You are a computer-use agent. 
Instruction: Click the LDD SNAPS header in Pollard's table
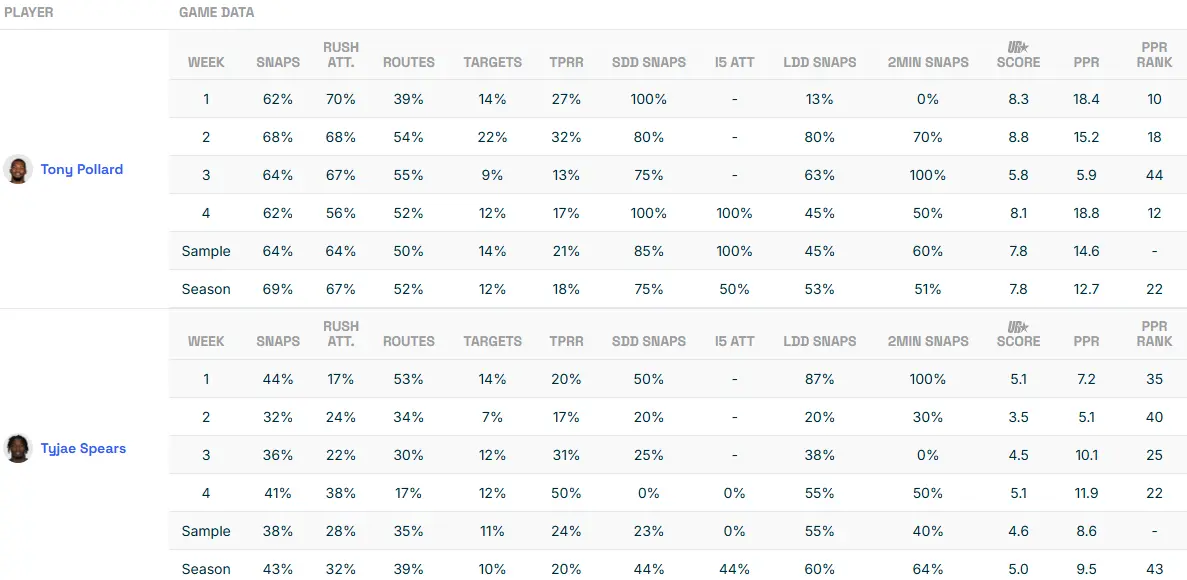[x=820, y=62]
